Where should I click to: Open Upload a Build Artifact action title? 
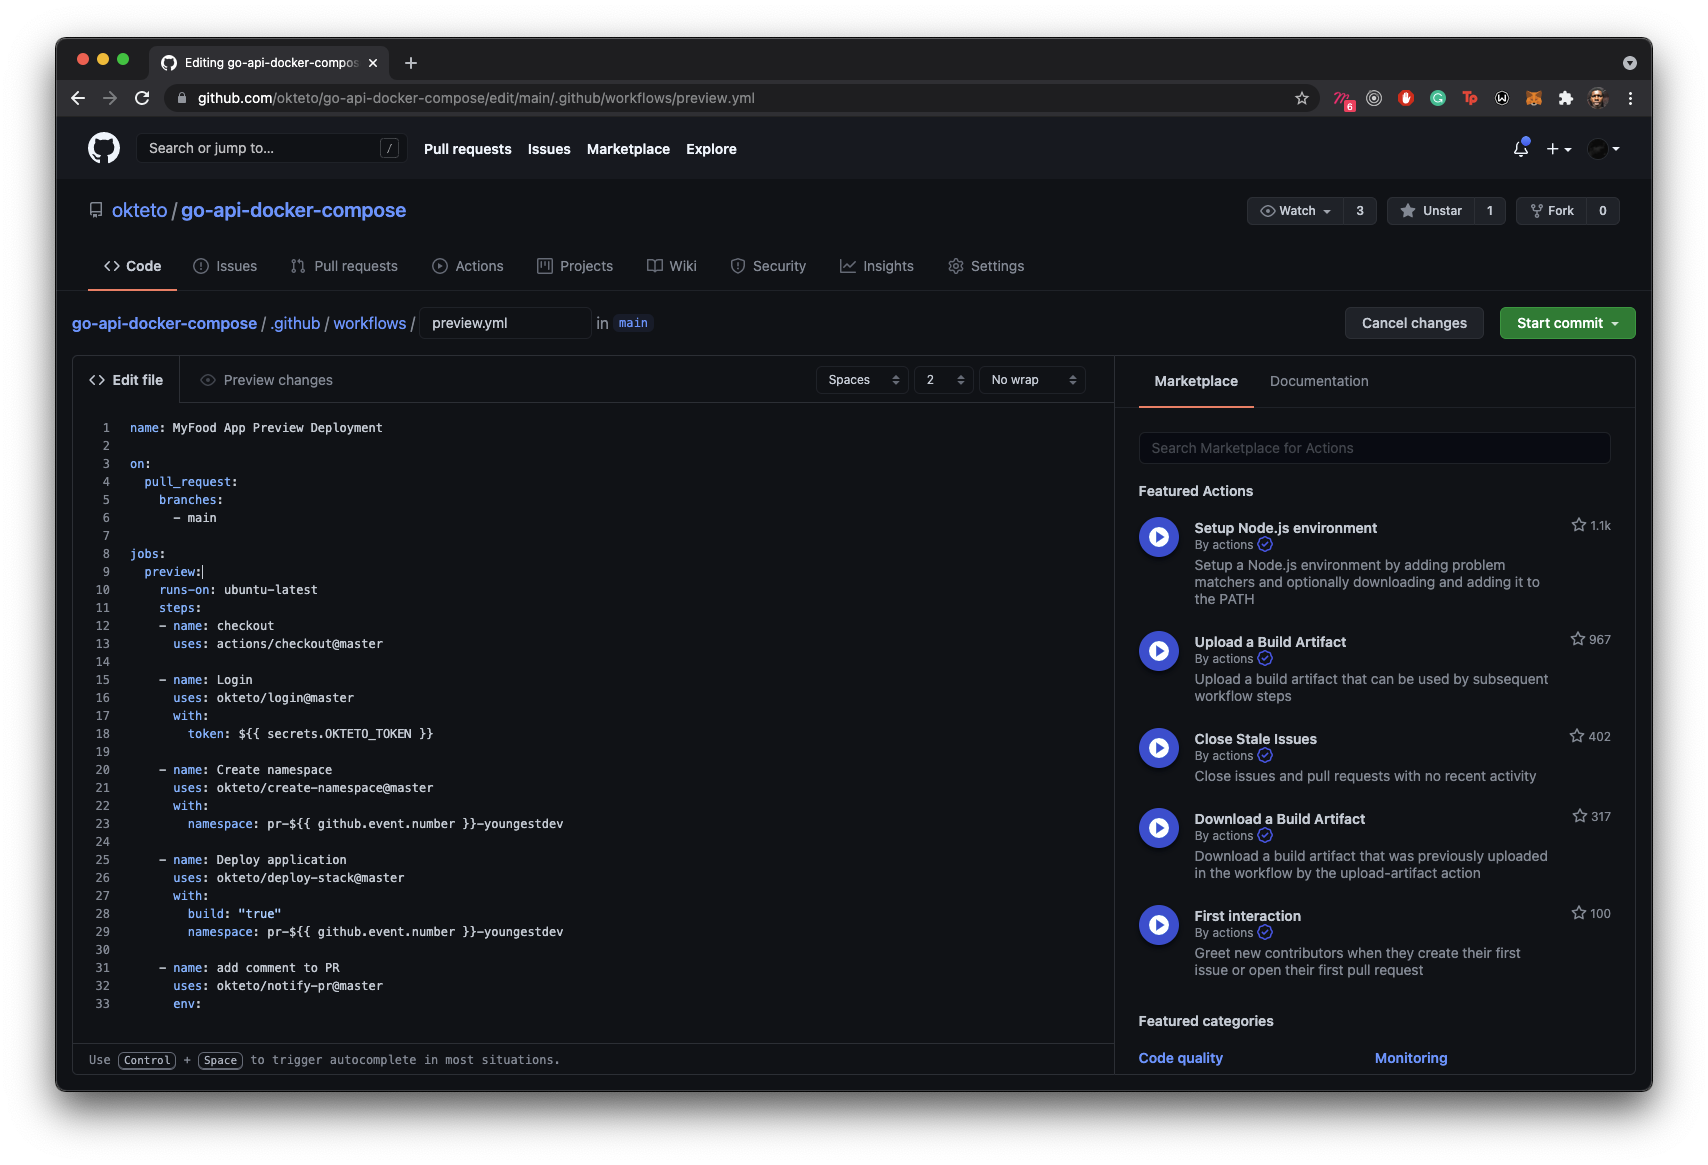(x=1270, y=642)
